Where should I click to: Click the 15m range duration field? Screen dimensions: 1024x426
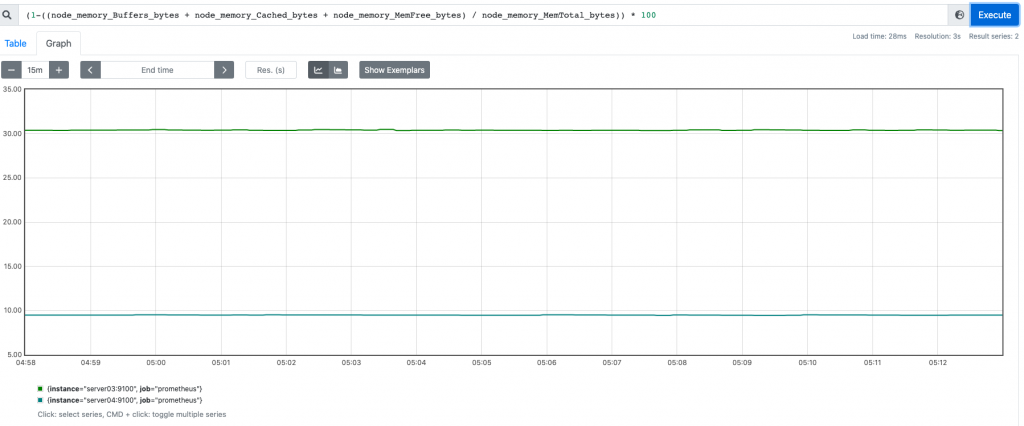click(35, 70)
